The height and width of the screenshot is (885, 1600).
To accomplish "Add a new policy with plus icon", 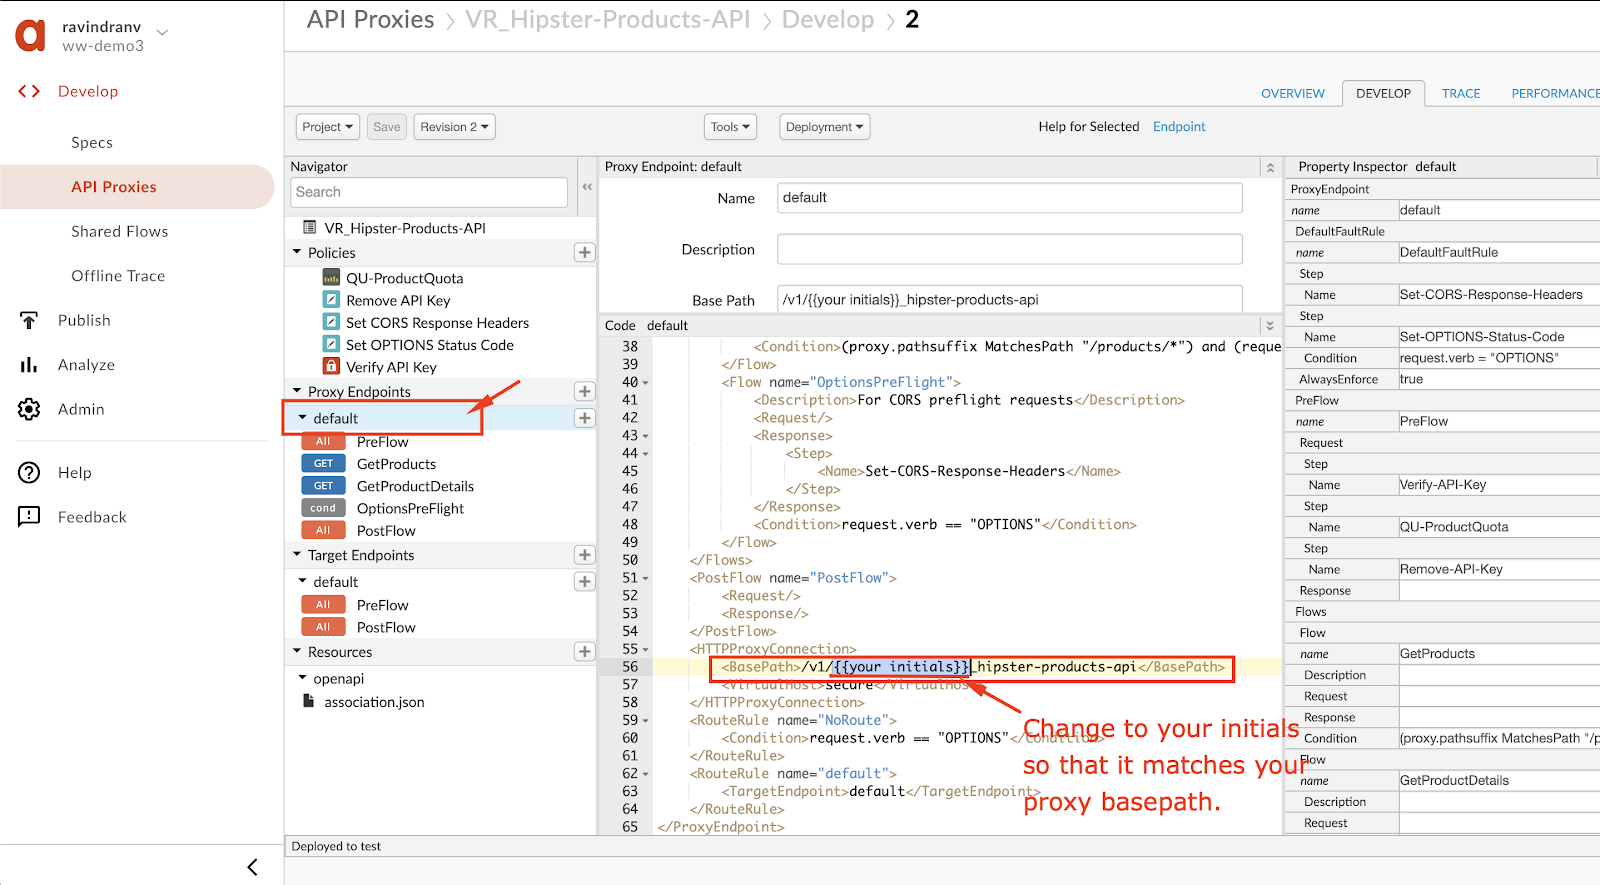I will tap(585, 253).
